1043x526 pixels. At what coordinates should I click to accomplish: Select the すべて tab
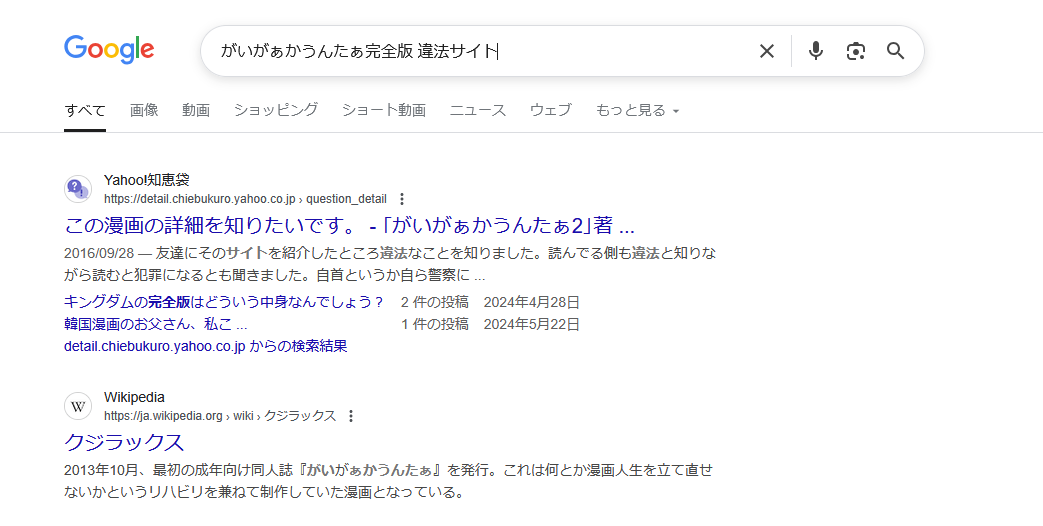click(84, 110)
